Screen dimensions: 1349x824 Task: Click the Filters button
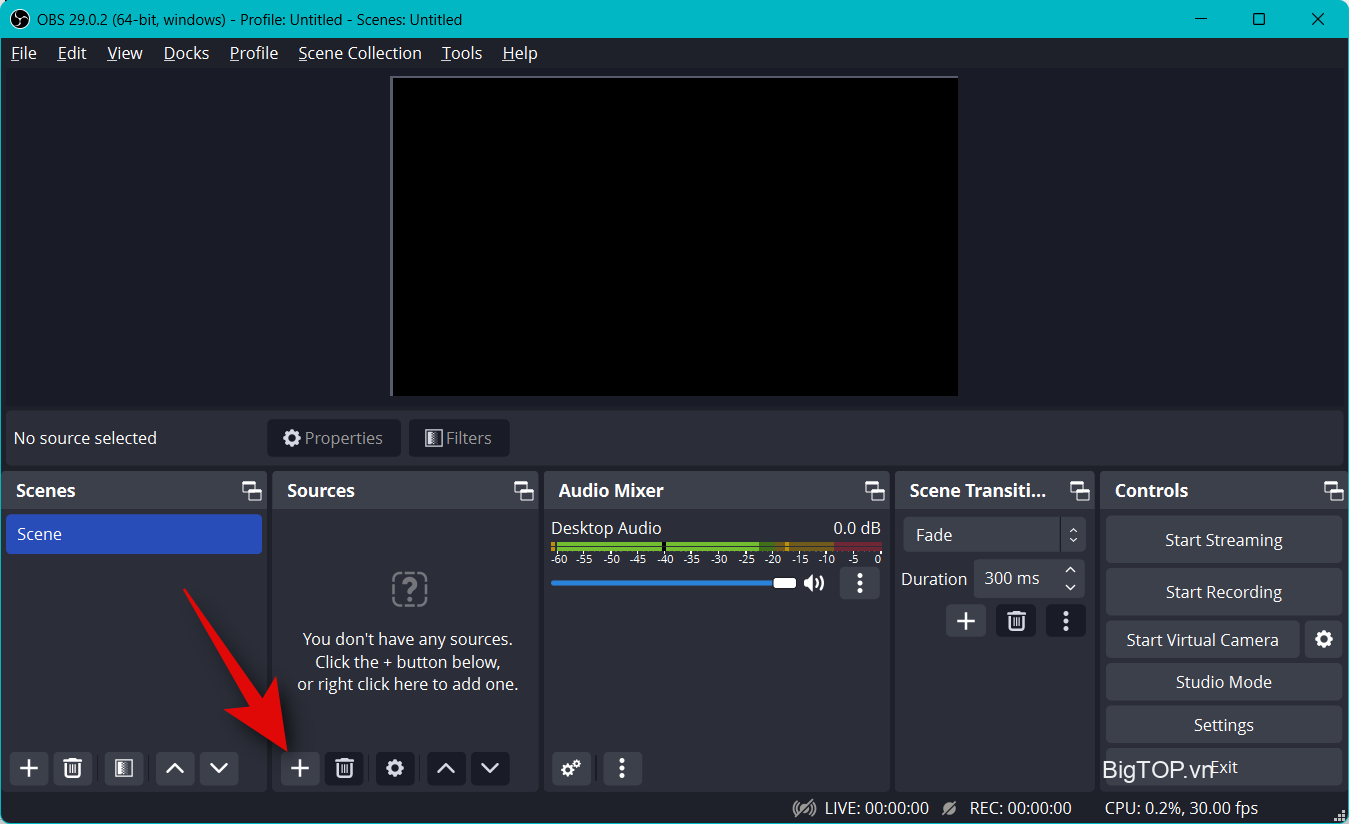[x=459, y=438]
